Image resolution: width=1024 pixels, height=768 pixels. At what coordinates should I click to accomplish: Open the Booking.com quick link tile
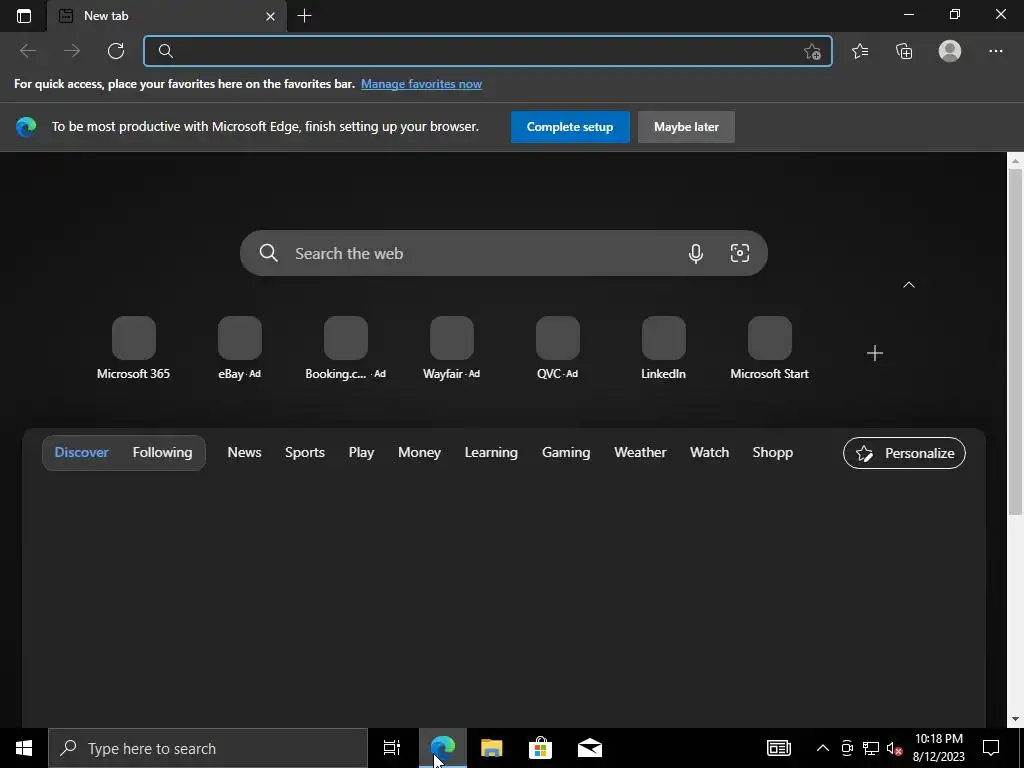click(345, 349)
